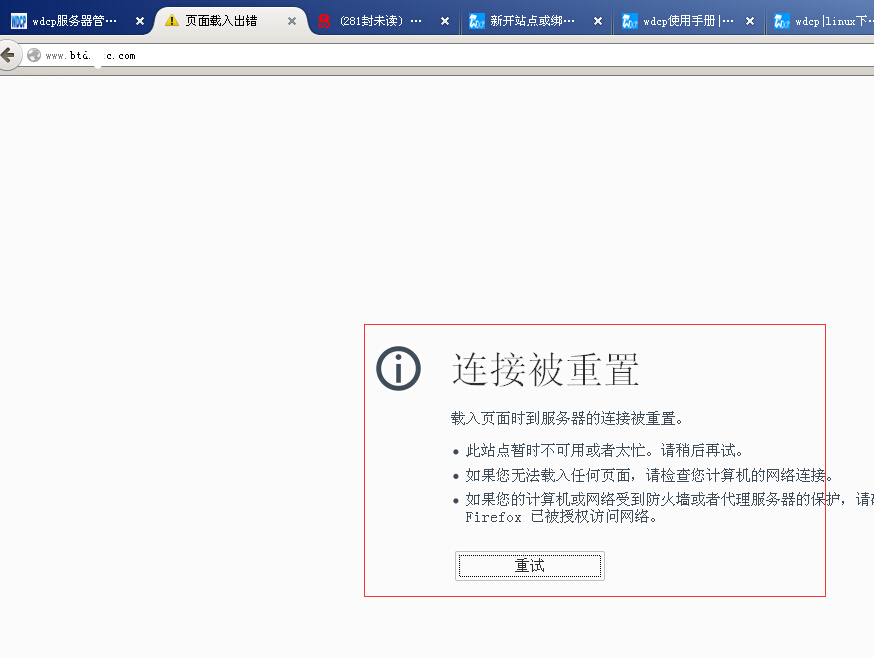
Task: Click the warning triangle icon on error tab
Action: point(172,20)
